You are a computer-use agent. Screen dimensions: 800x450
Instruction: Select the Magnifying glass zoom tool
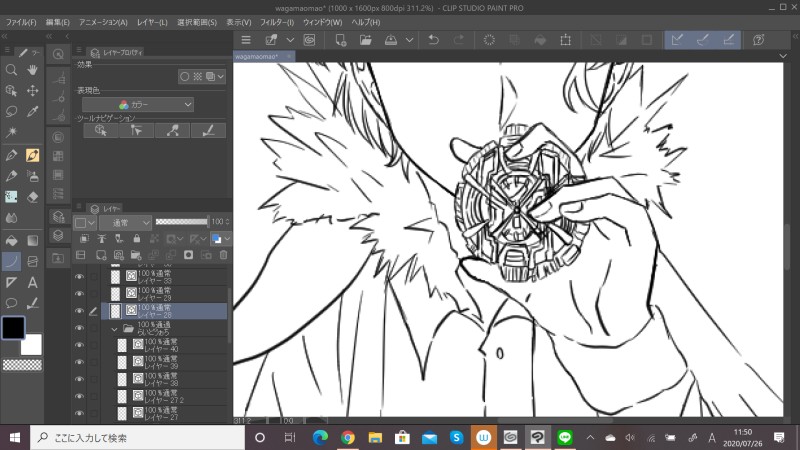tap(11, 70)
